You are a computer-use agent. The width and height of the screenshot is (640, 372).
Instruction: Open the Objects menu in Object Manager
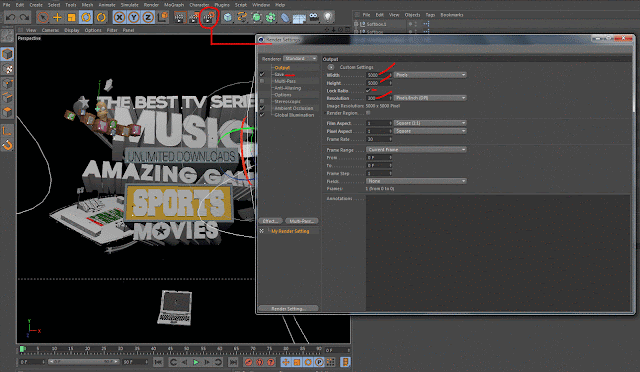click(x=412, y=15)
